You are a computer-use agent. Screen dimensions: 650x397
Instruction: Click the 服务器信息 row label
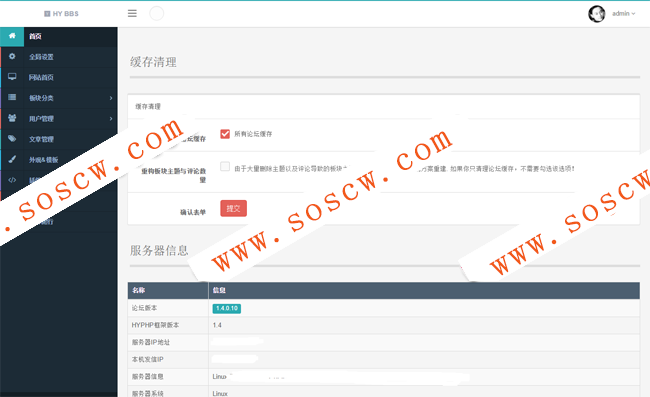pyautogui.click(x=148, y=376)
